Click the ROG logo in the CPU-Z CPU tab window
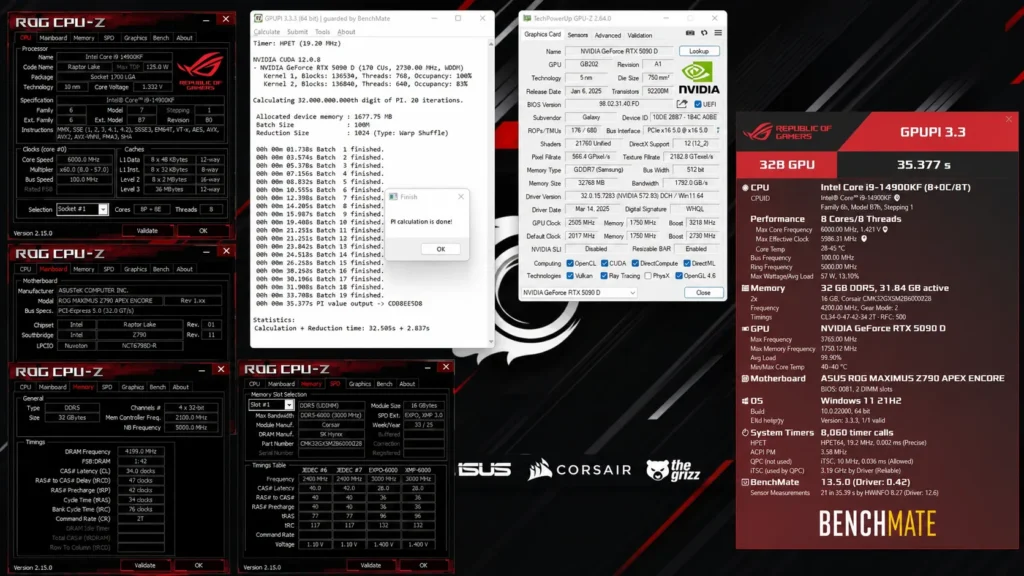The width and height of the screenshot is (1024, 576). pos(200,71)
